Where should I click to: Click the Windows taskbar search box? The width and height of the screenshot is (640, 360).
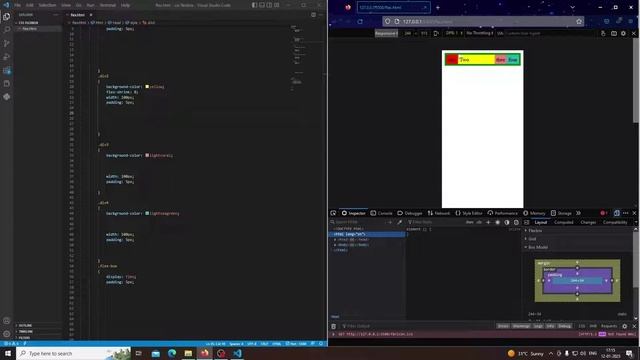73,353
